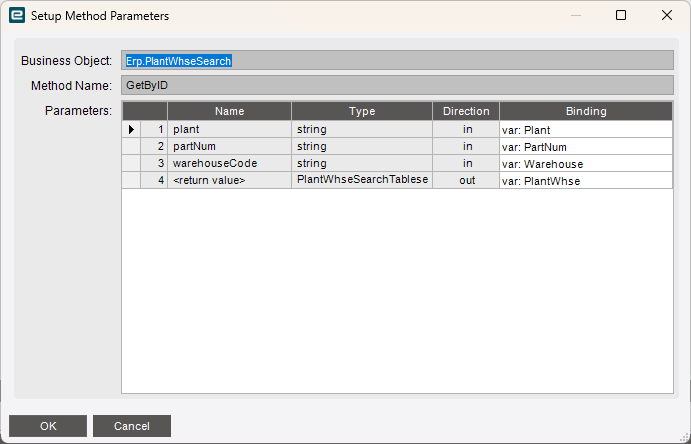Click the <return value> name cell
The image size is (691, 444).
(229, 180)
